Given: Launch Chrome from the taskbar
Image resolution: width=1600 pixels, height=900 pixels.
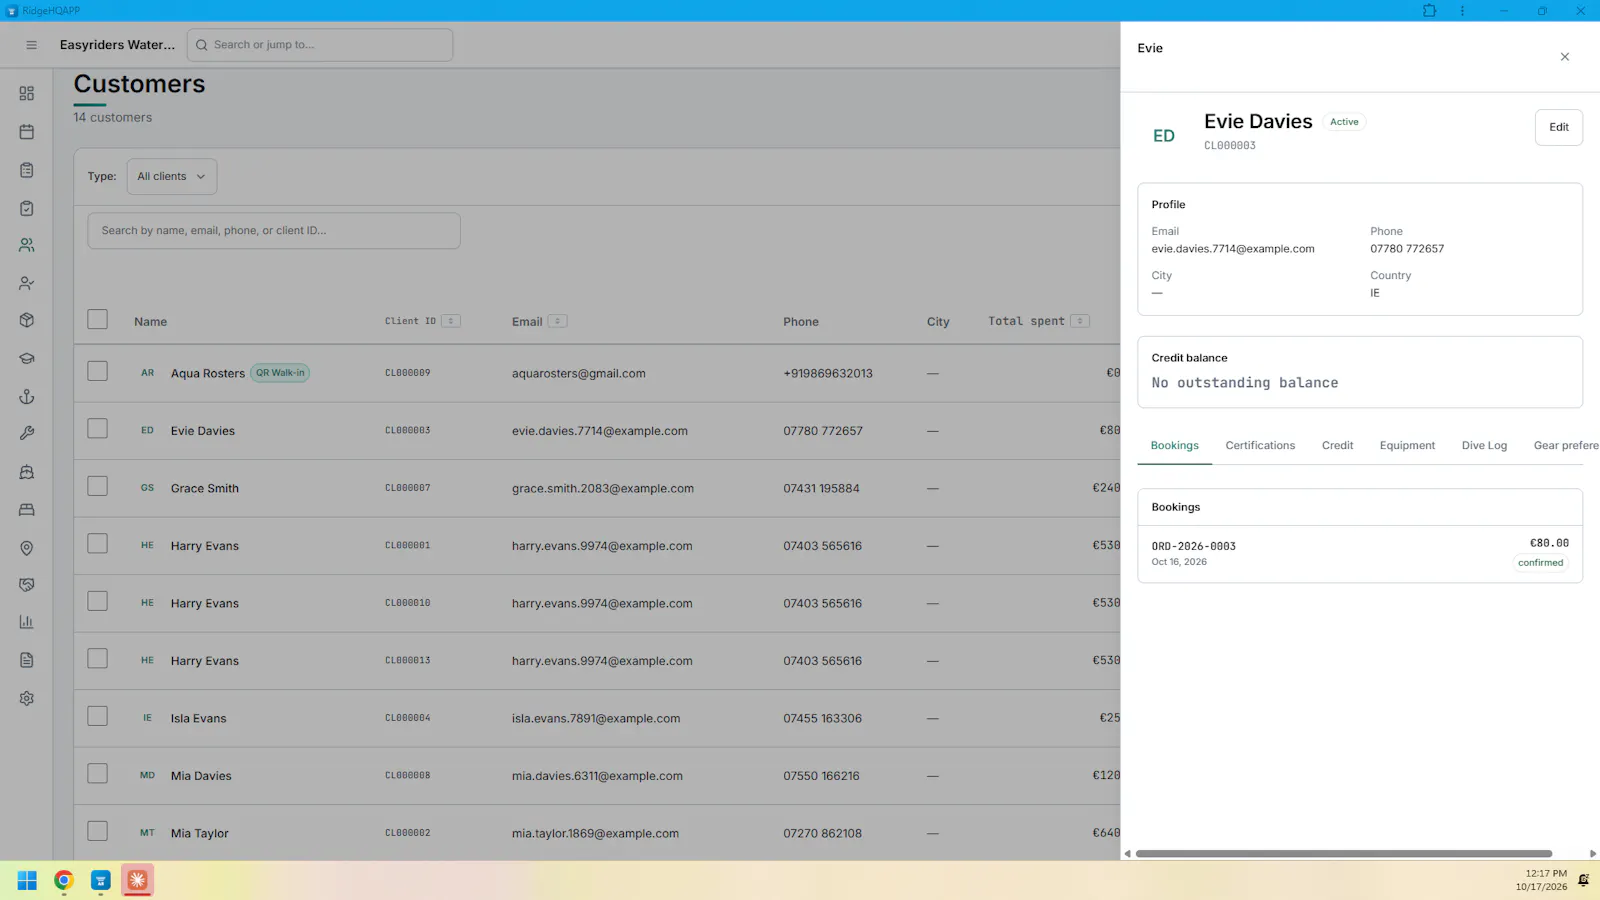Looking at the screenshot, I should [x=64, y=880].
